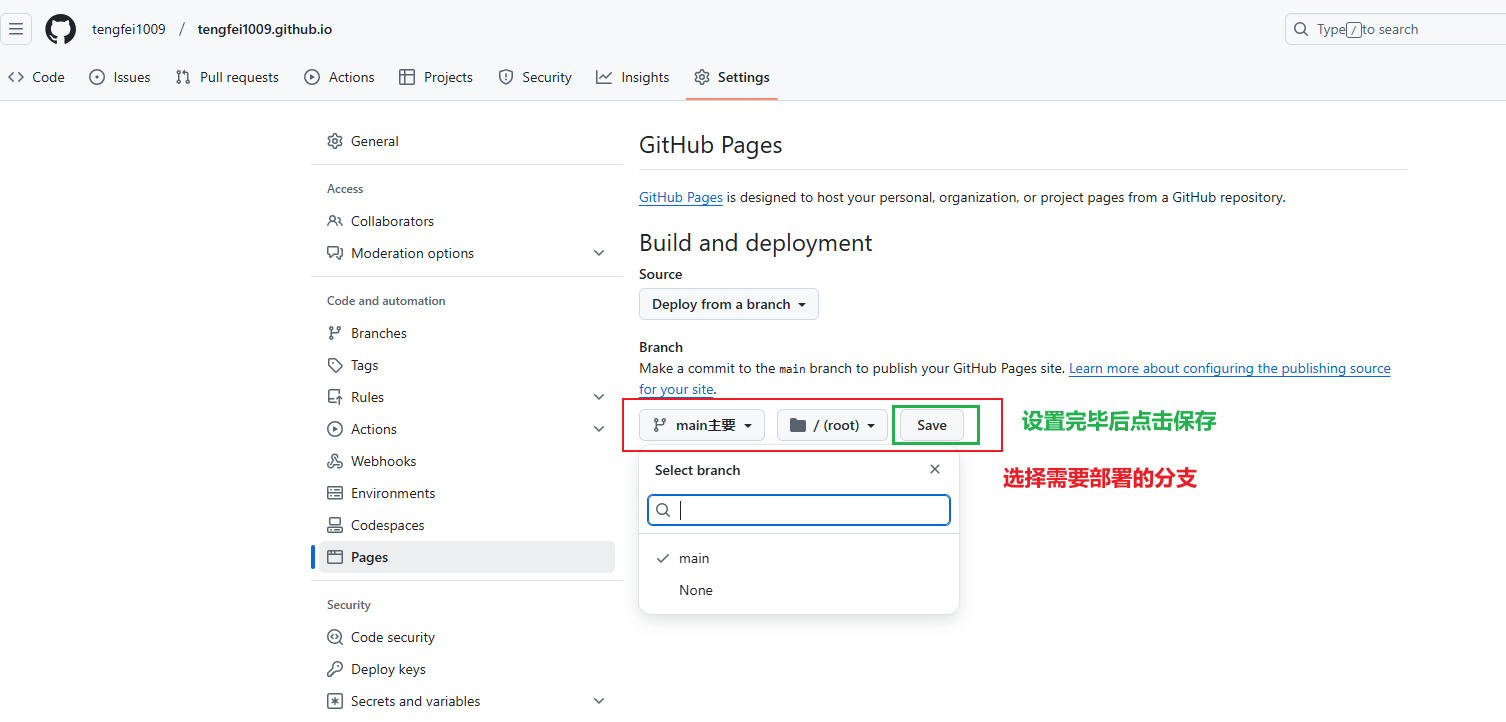This screenshot has height=722, width=1506.
Task: Open Pages settings item
Action: [x=467, y=557]
